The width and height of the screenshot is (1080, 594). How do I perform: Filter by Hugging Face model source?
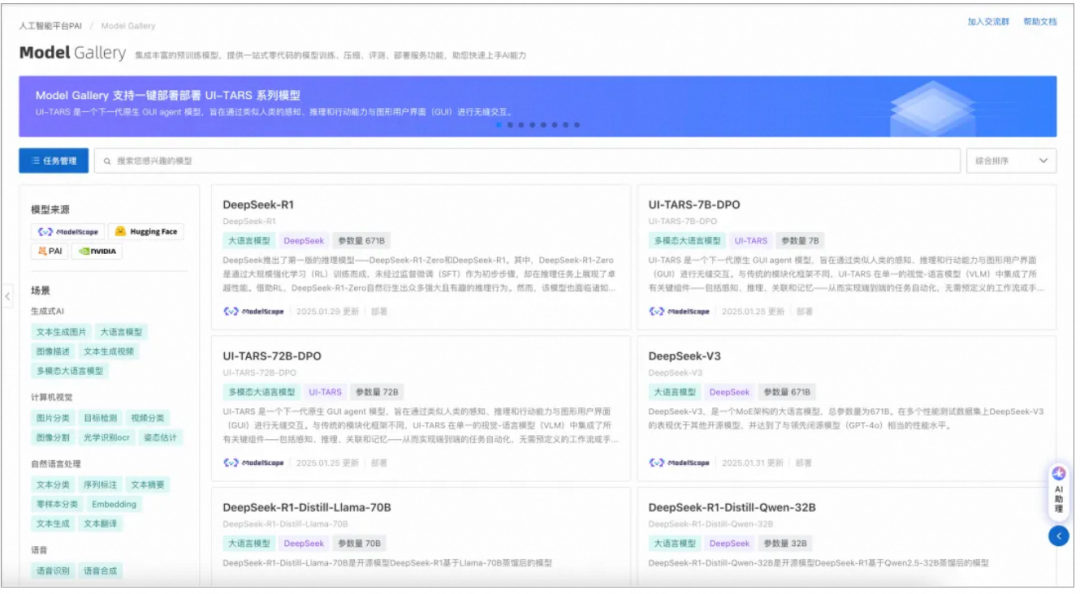click(x=145, y=231)
